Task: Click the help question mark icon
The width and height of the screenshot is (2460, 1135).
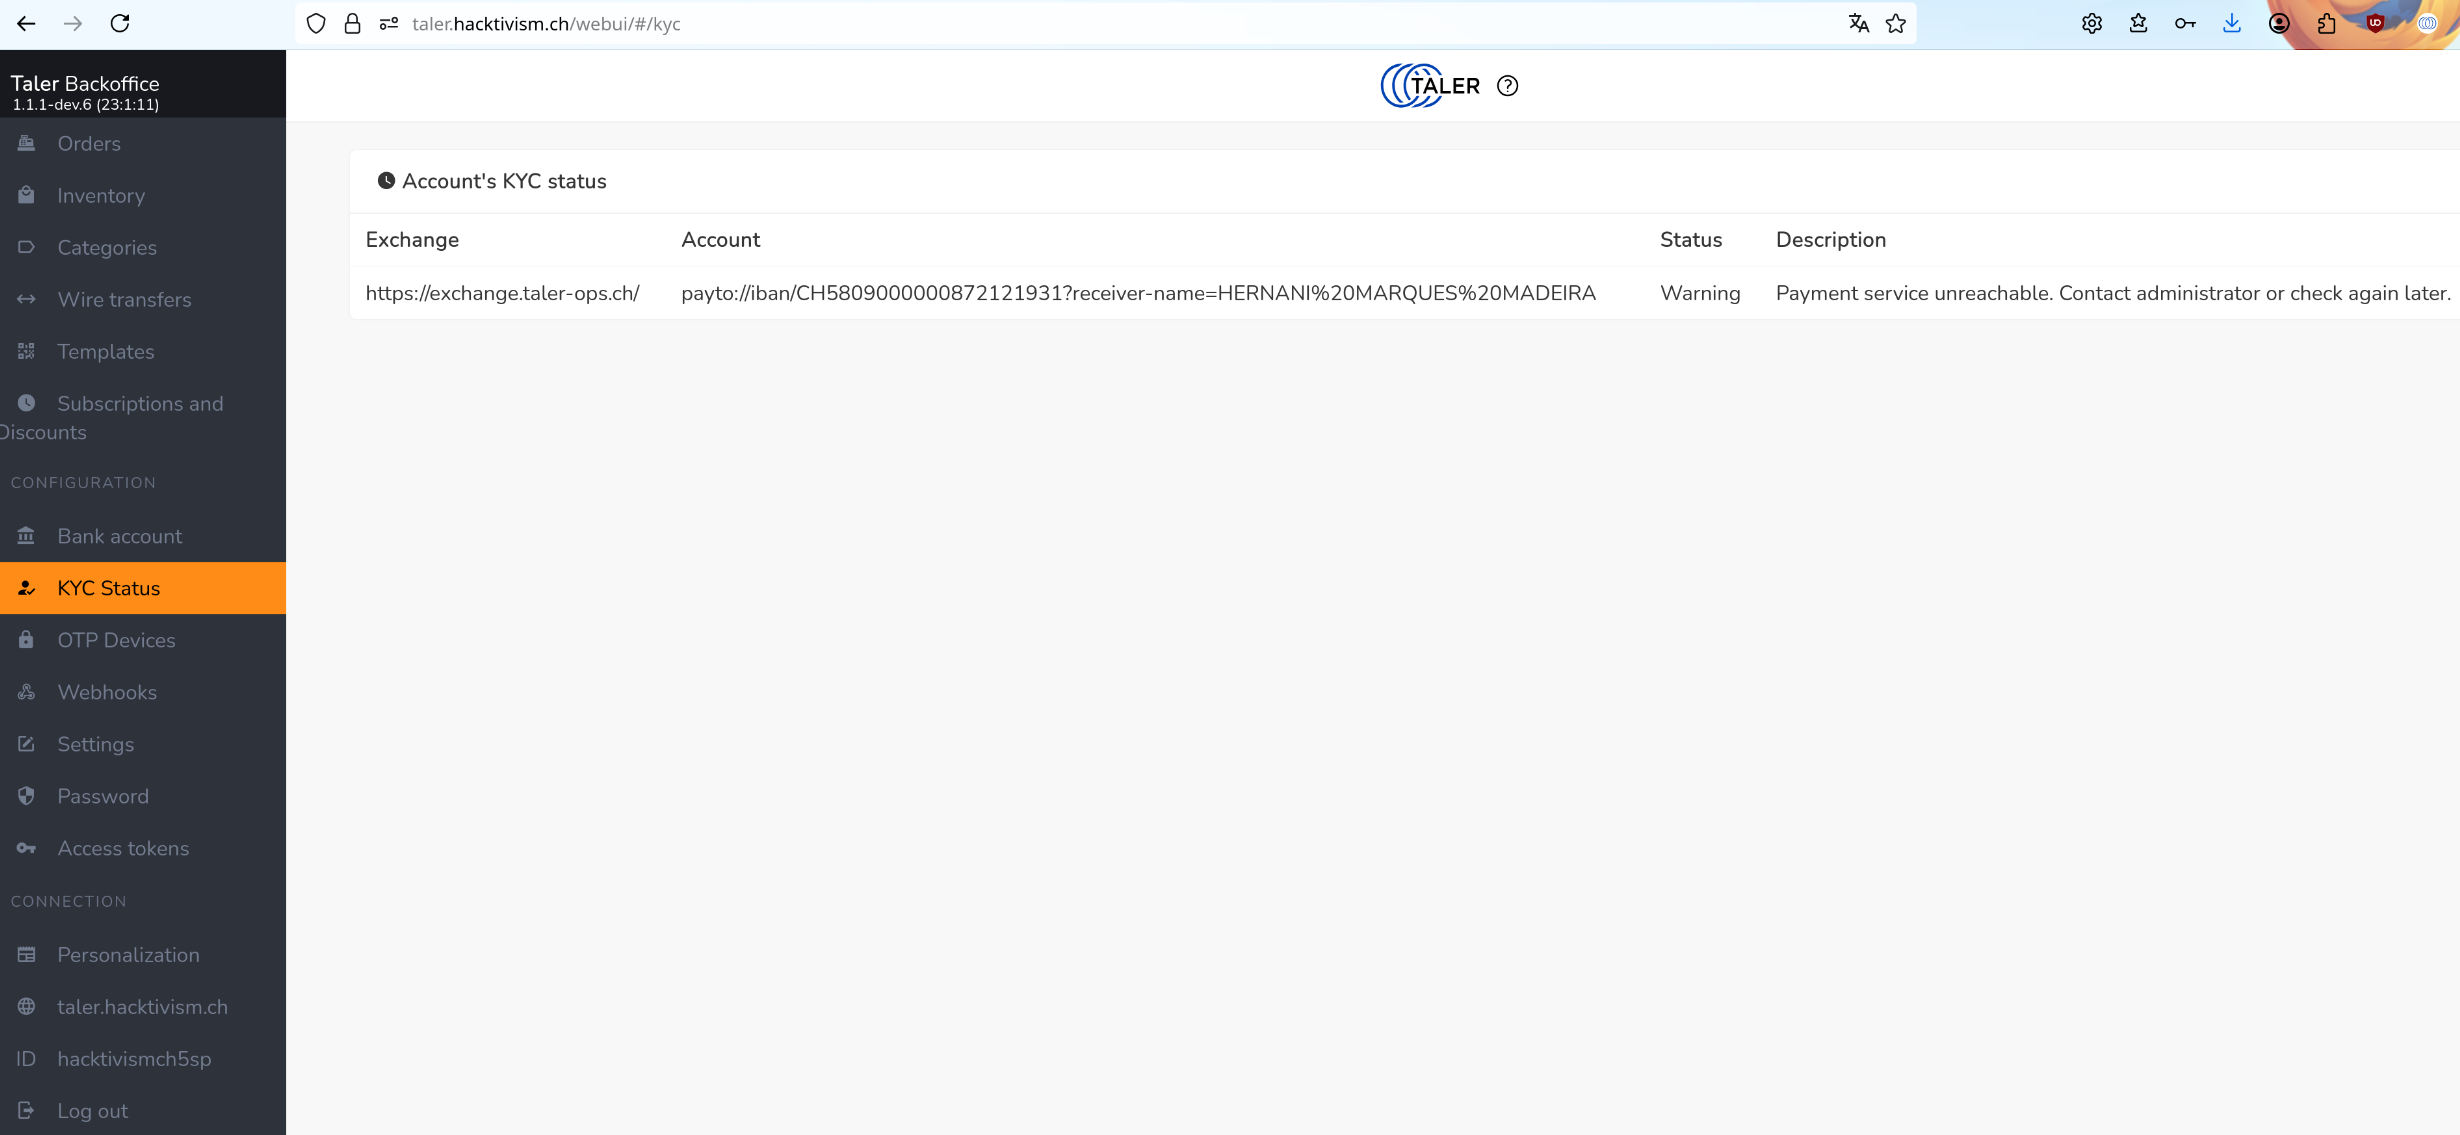Action: (1507, 86)
